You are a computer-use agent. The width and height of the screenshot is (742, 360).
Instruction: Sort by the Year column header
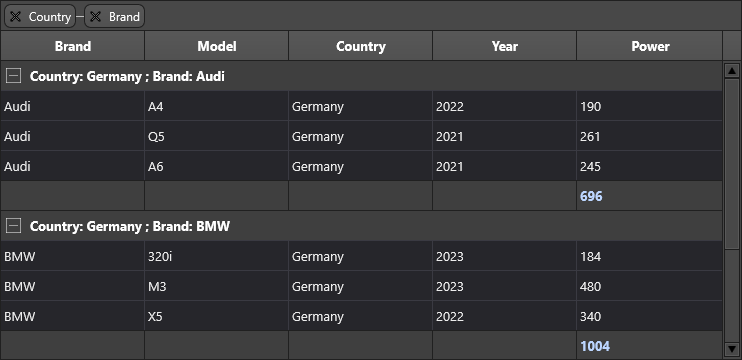tap(504, 46)
